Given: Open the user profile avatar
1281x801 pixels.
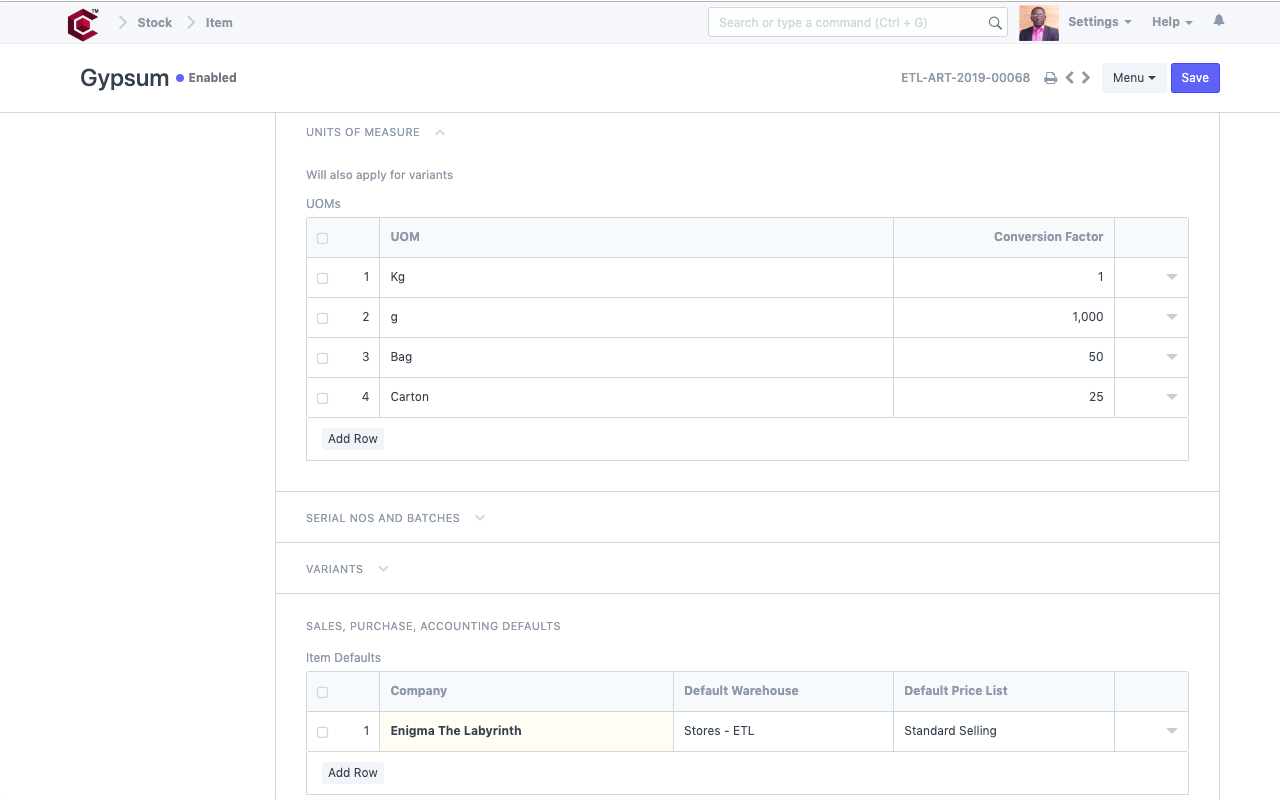Looking at the screenshot, I should click(1038, 21).
